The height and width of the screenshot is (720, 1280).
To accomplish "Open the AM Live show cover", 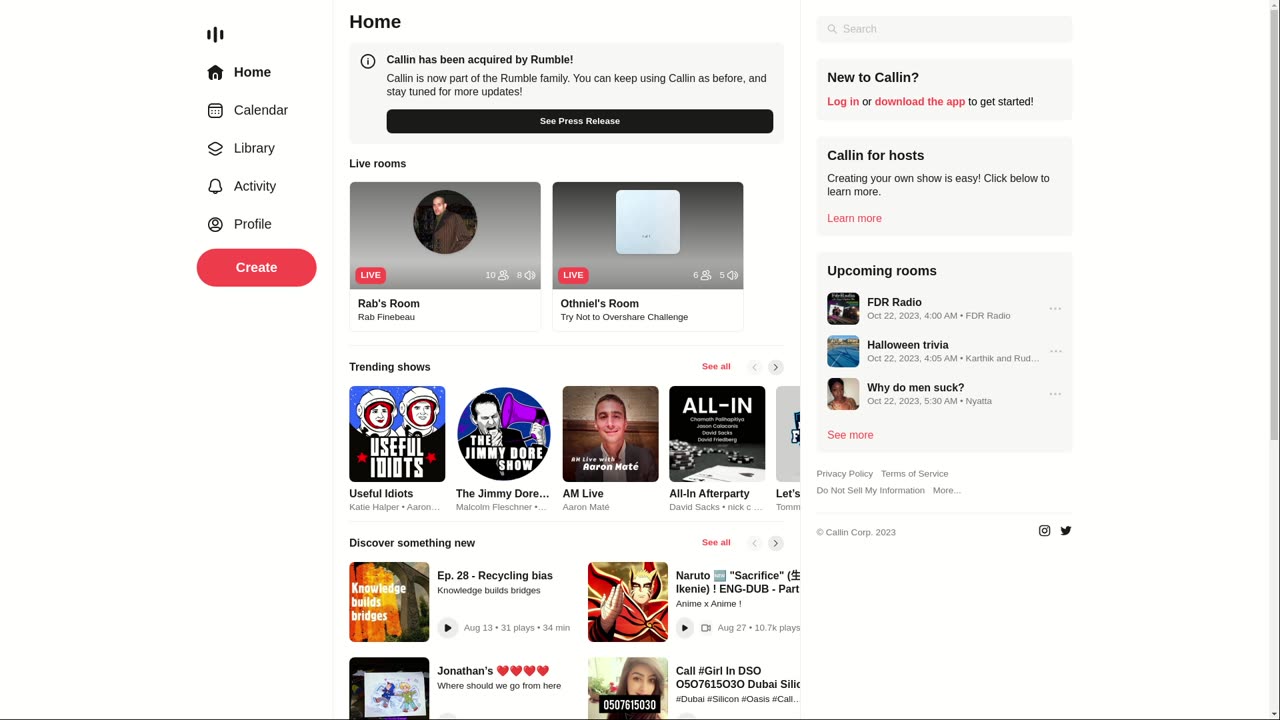I will click(x=610, y=434).
